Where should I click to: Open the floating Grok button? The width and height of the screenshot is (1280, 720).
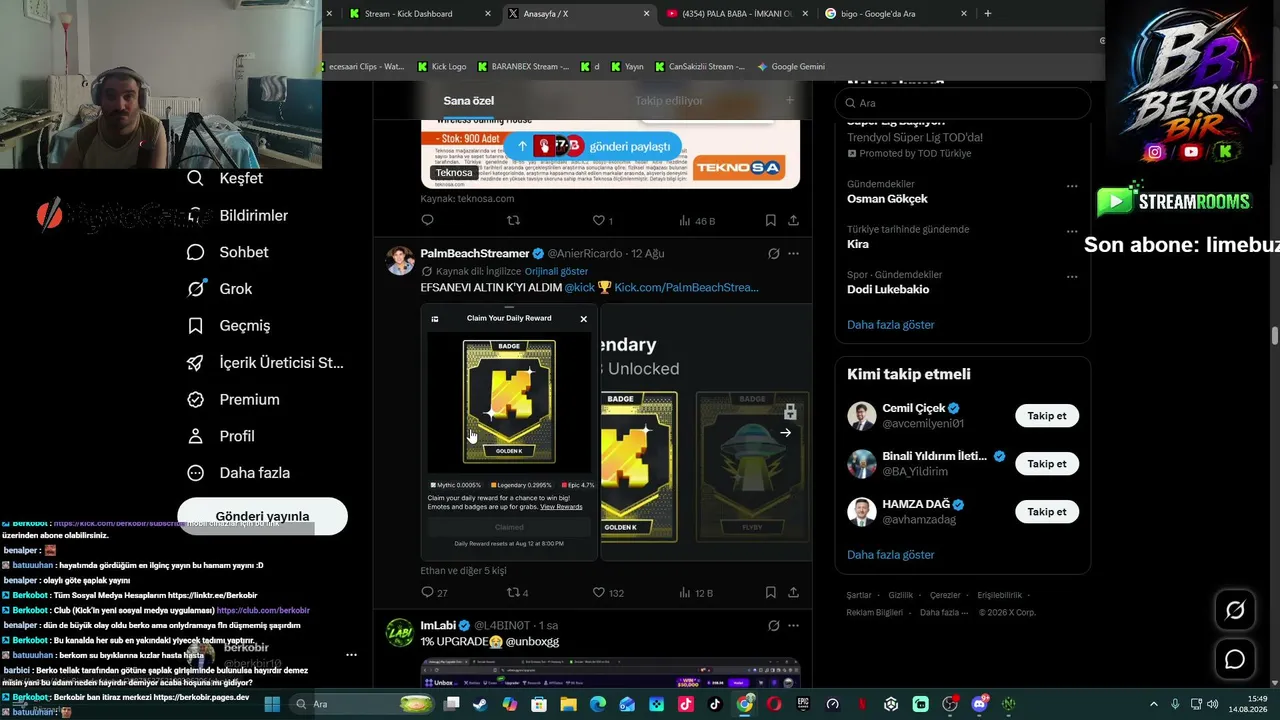[x=1235, y=610]
